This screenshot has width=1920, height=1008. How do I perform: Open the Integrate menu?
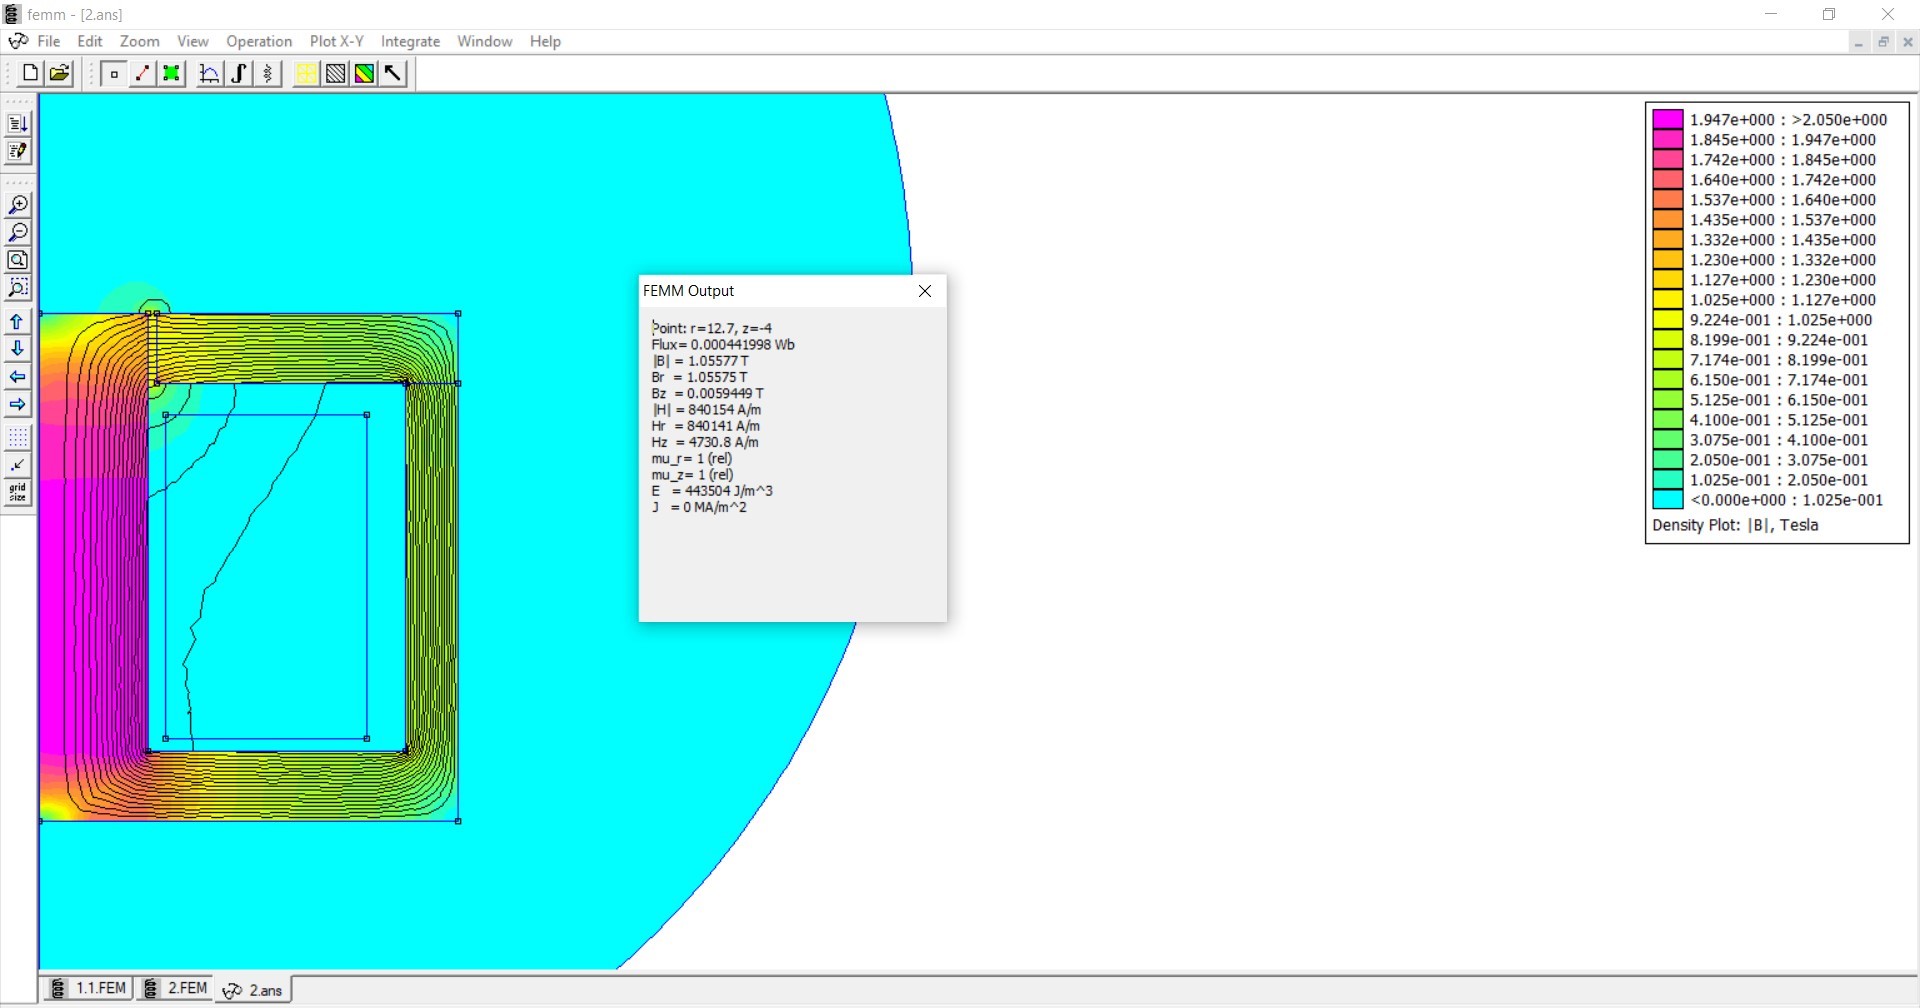point(411,41)
